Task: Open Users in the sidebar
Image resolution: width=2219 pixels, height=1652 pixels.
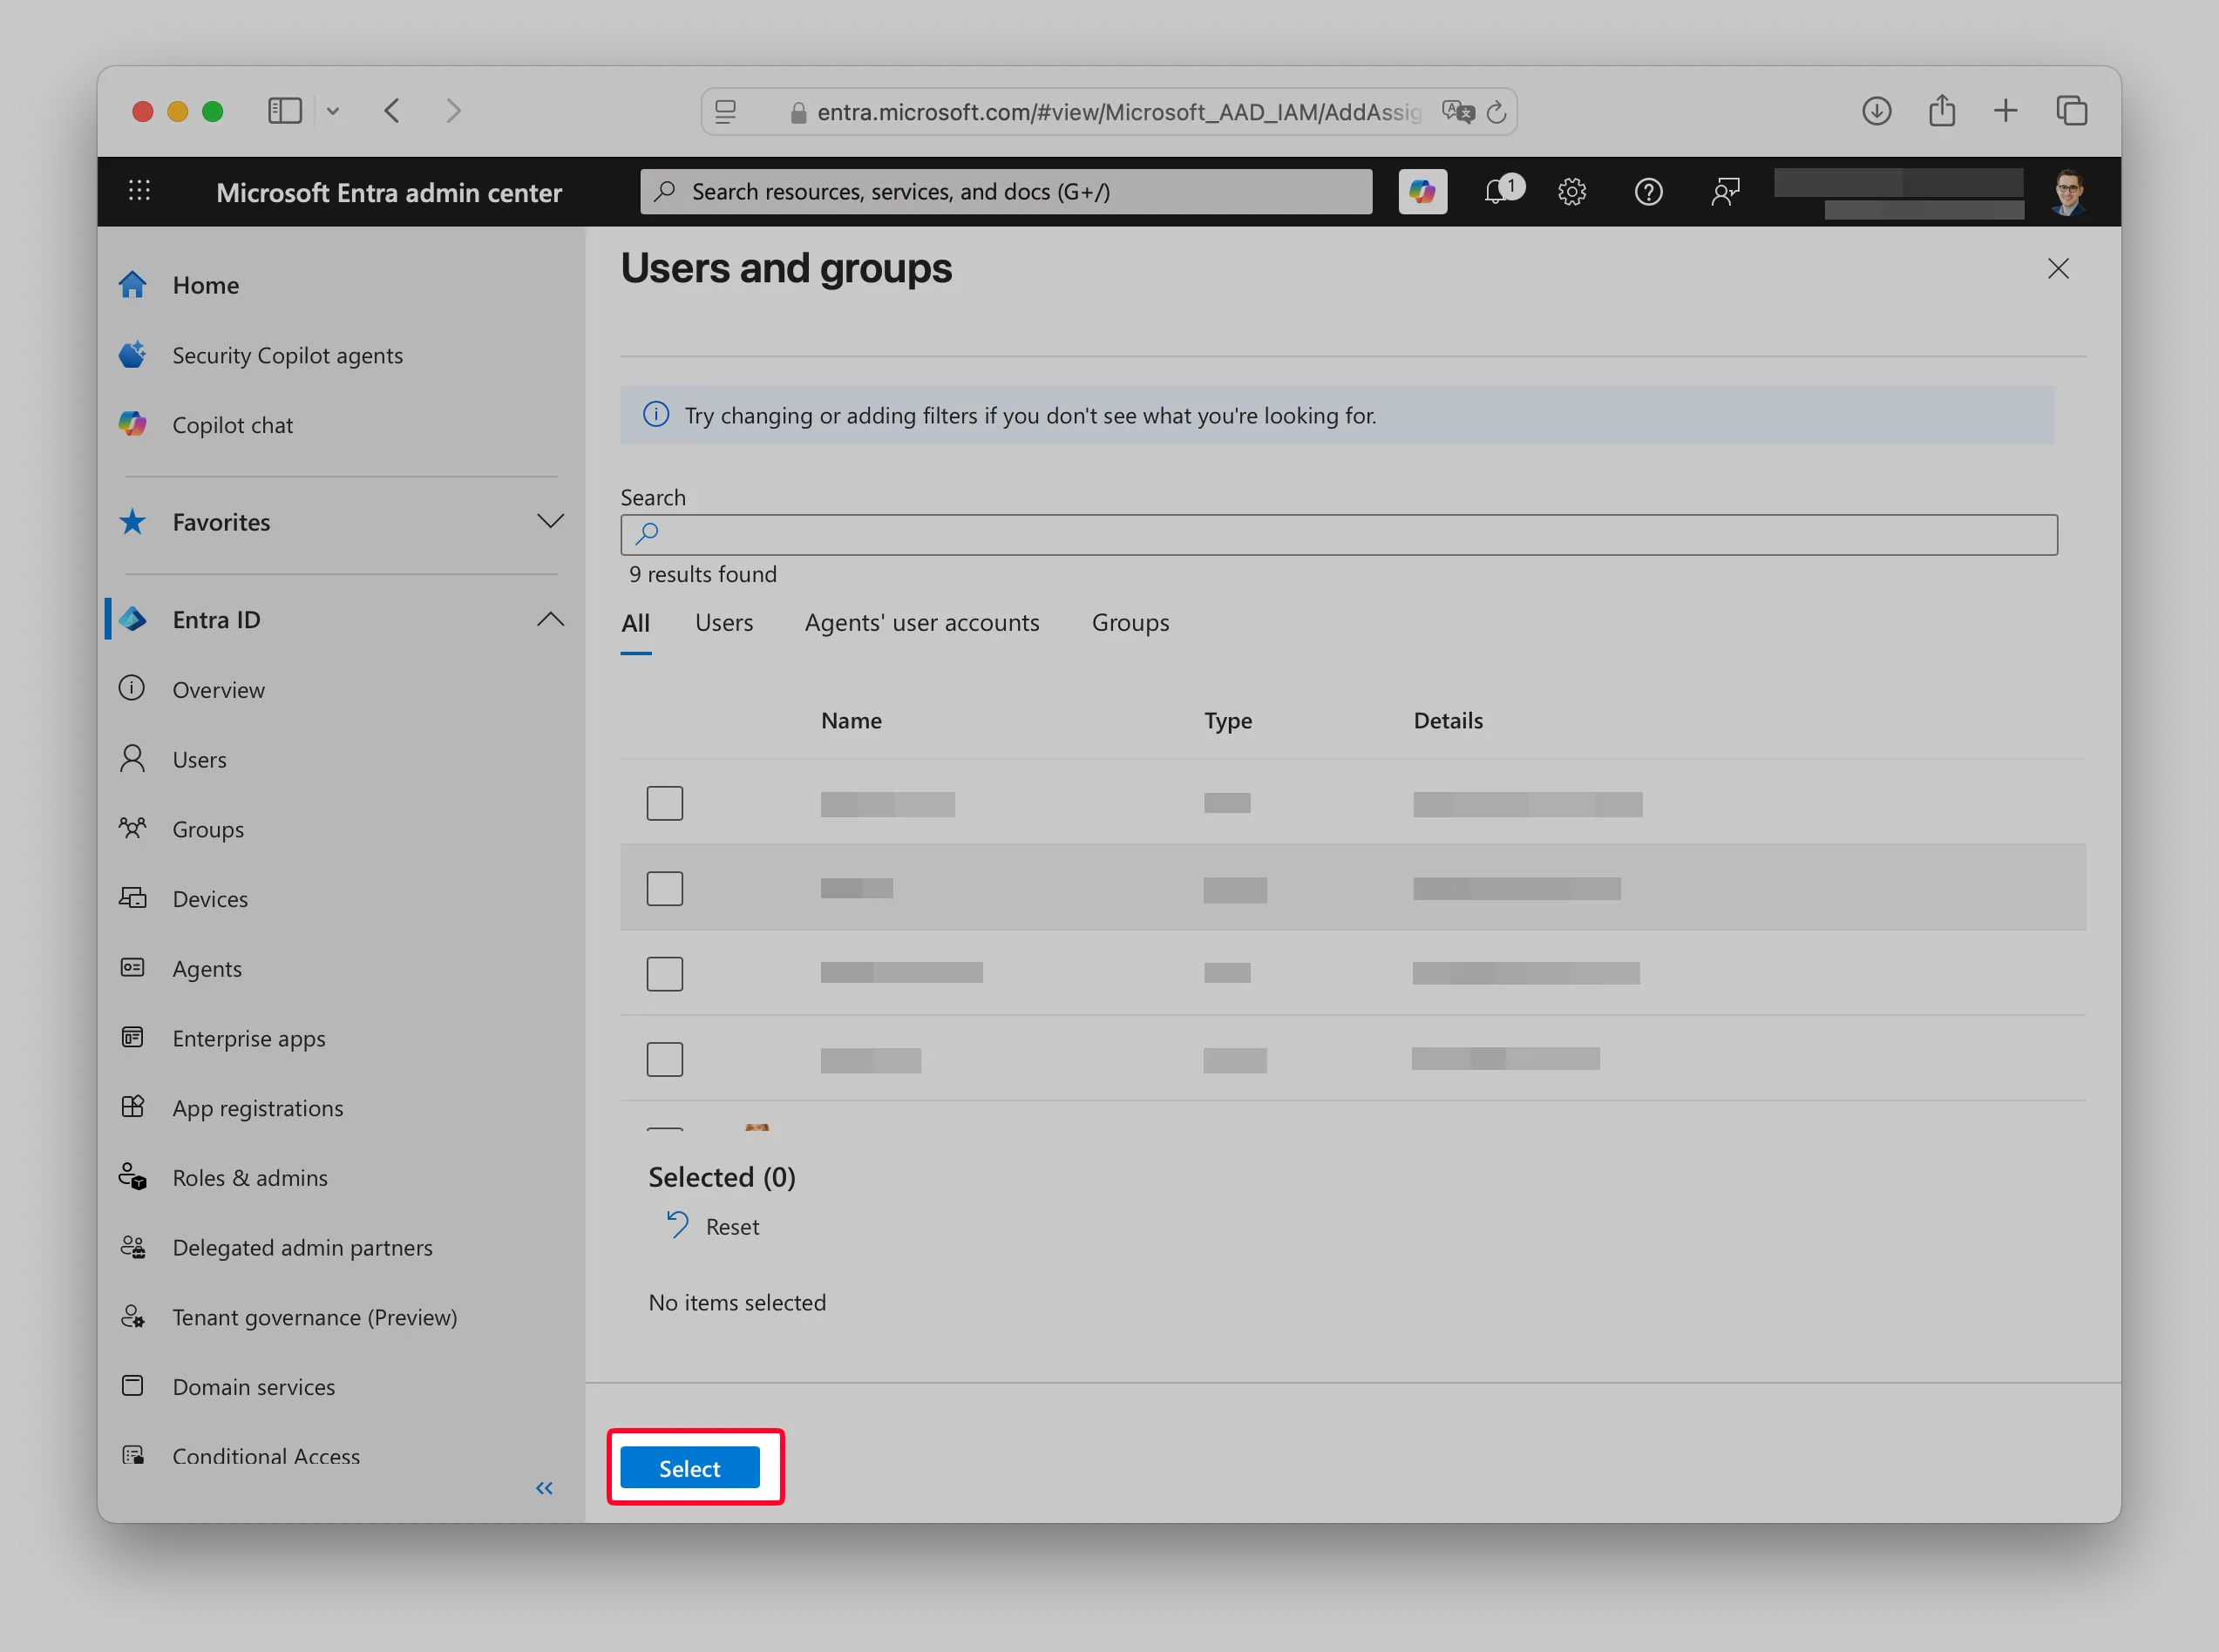Action: pos(199,759)
